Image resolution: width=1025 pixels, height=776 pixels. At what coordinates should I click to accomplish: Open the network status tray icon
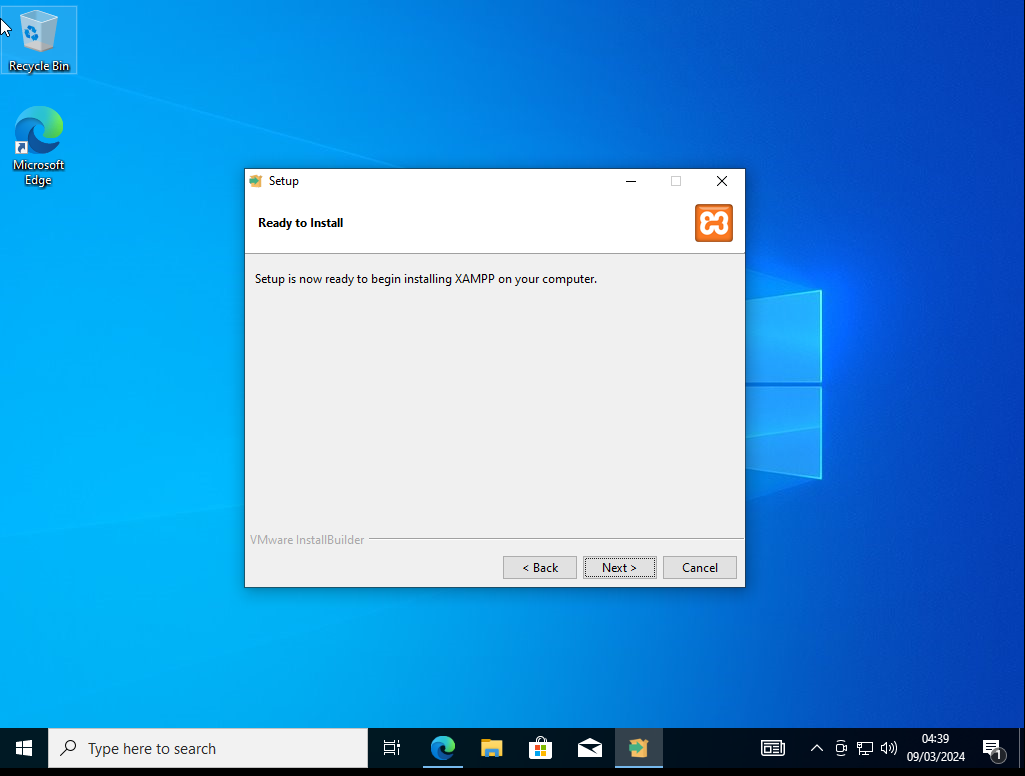point(865,748)
